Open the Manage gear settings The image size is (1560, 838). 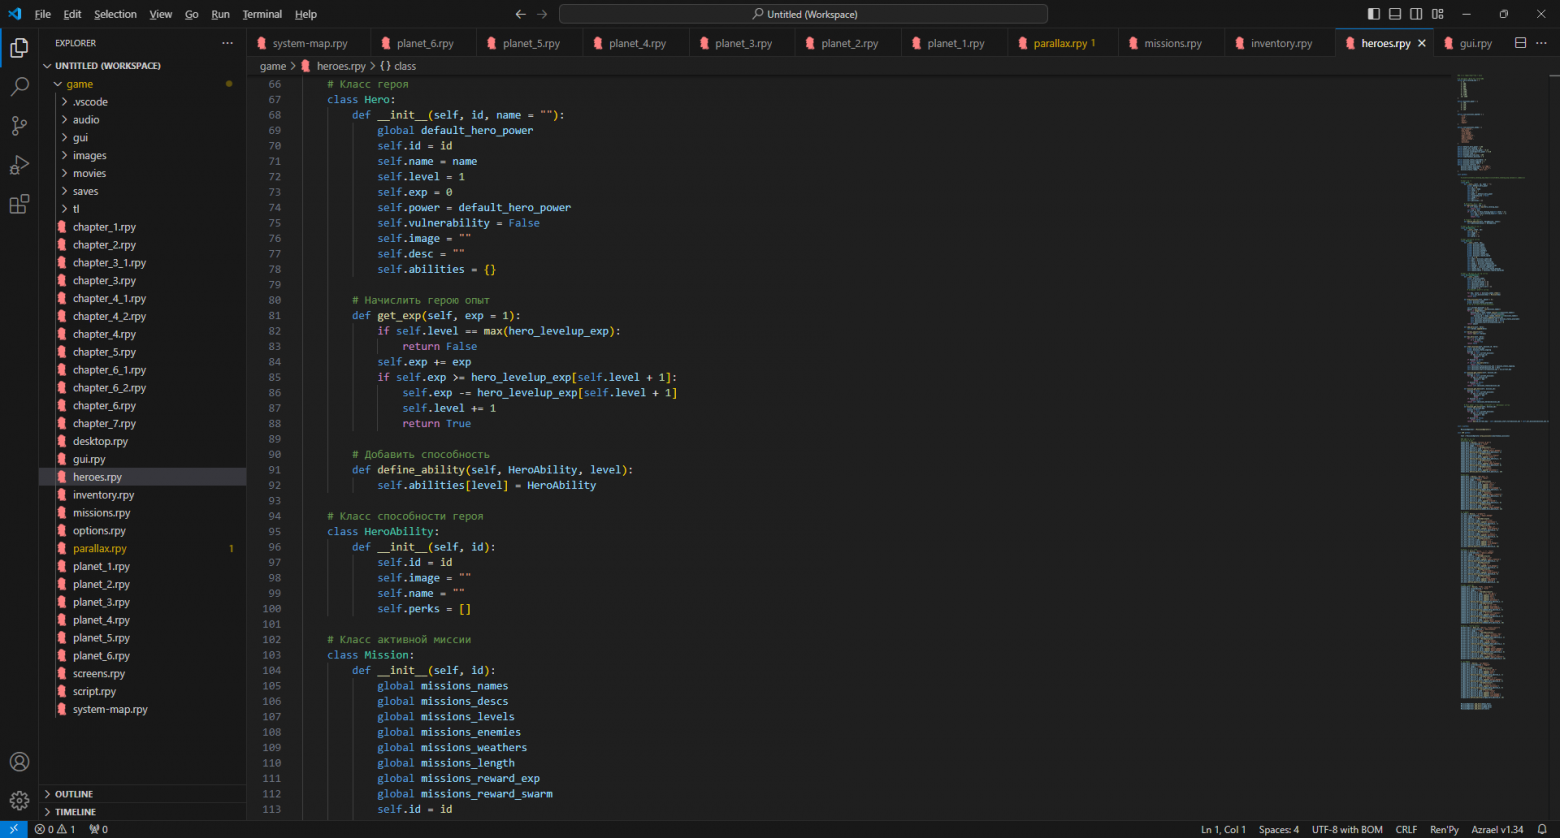19,801
